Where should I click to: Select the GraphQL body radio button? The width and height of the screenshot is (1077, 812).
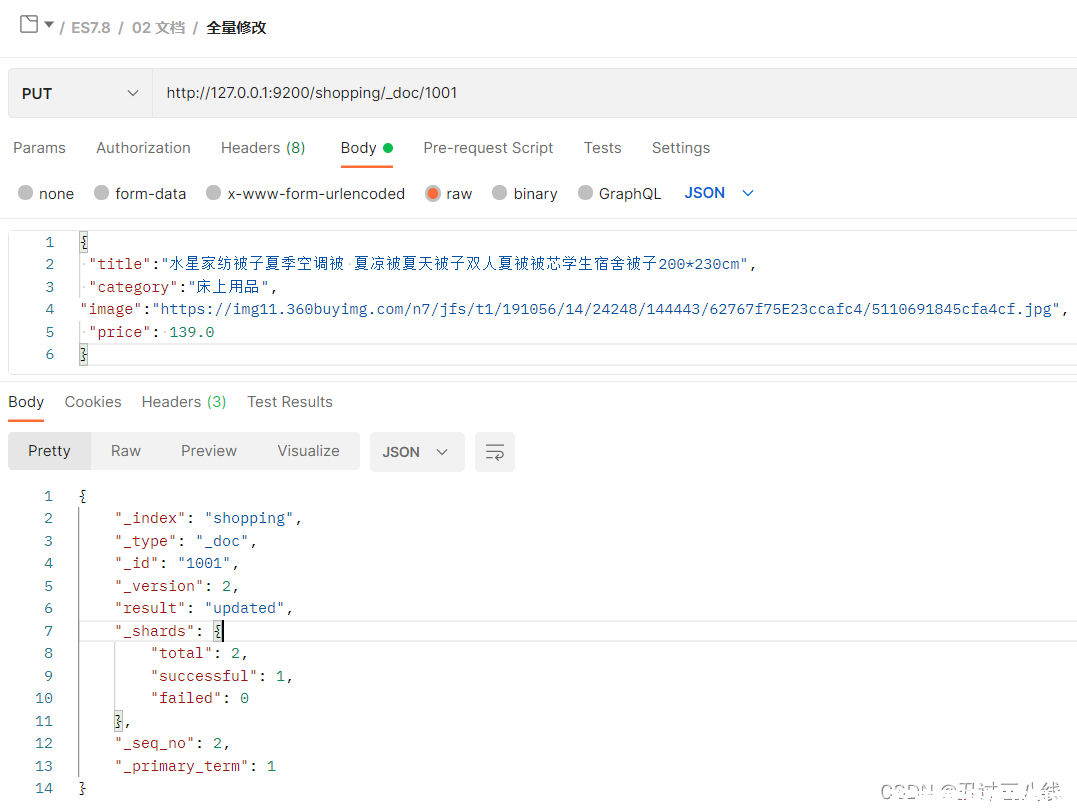tap(585, 193)
